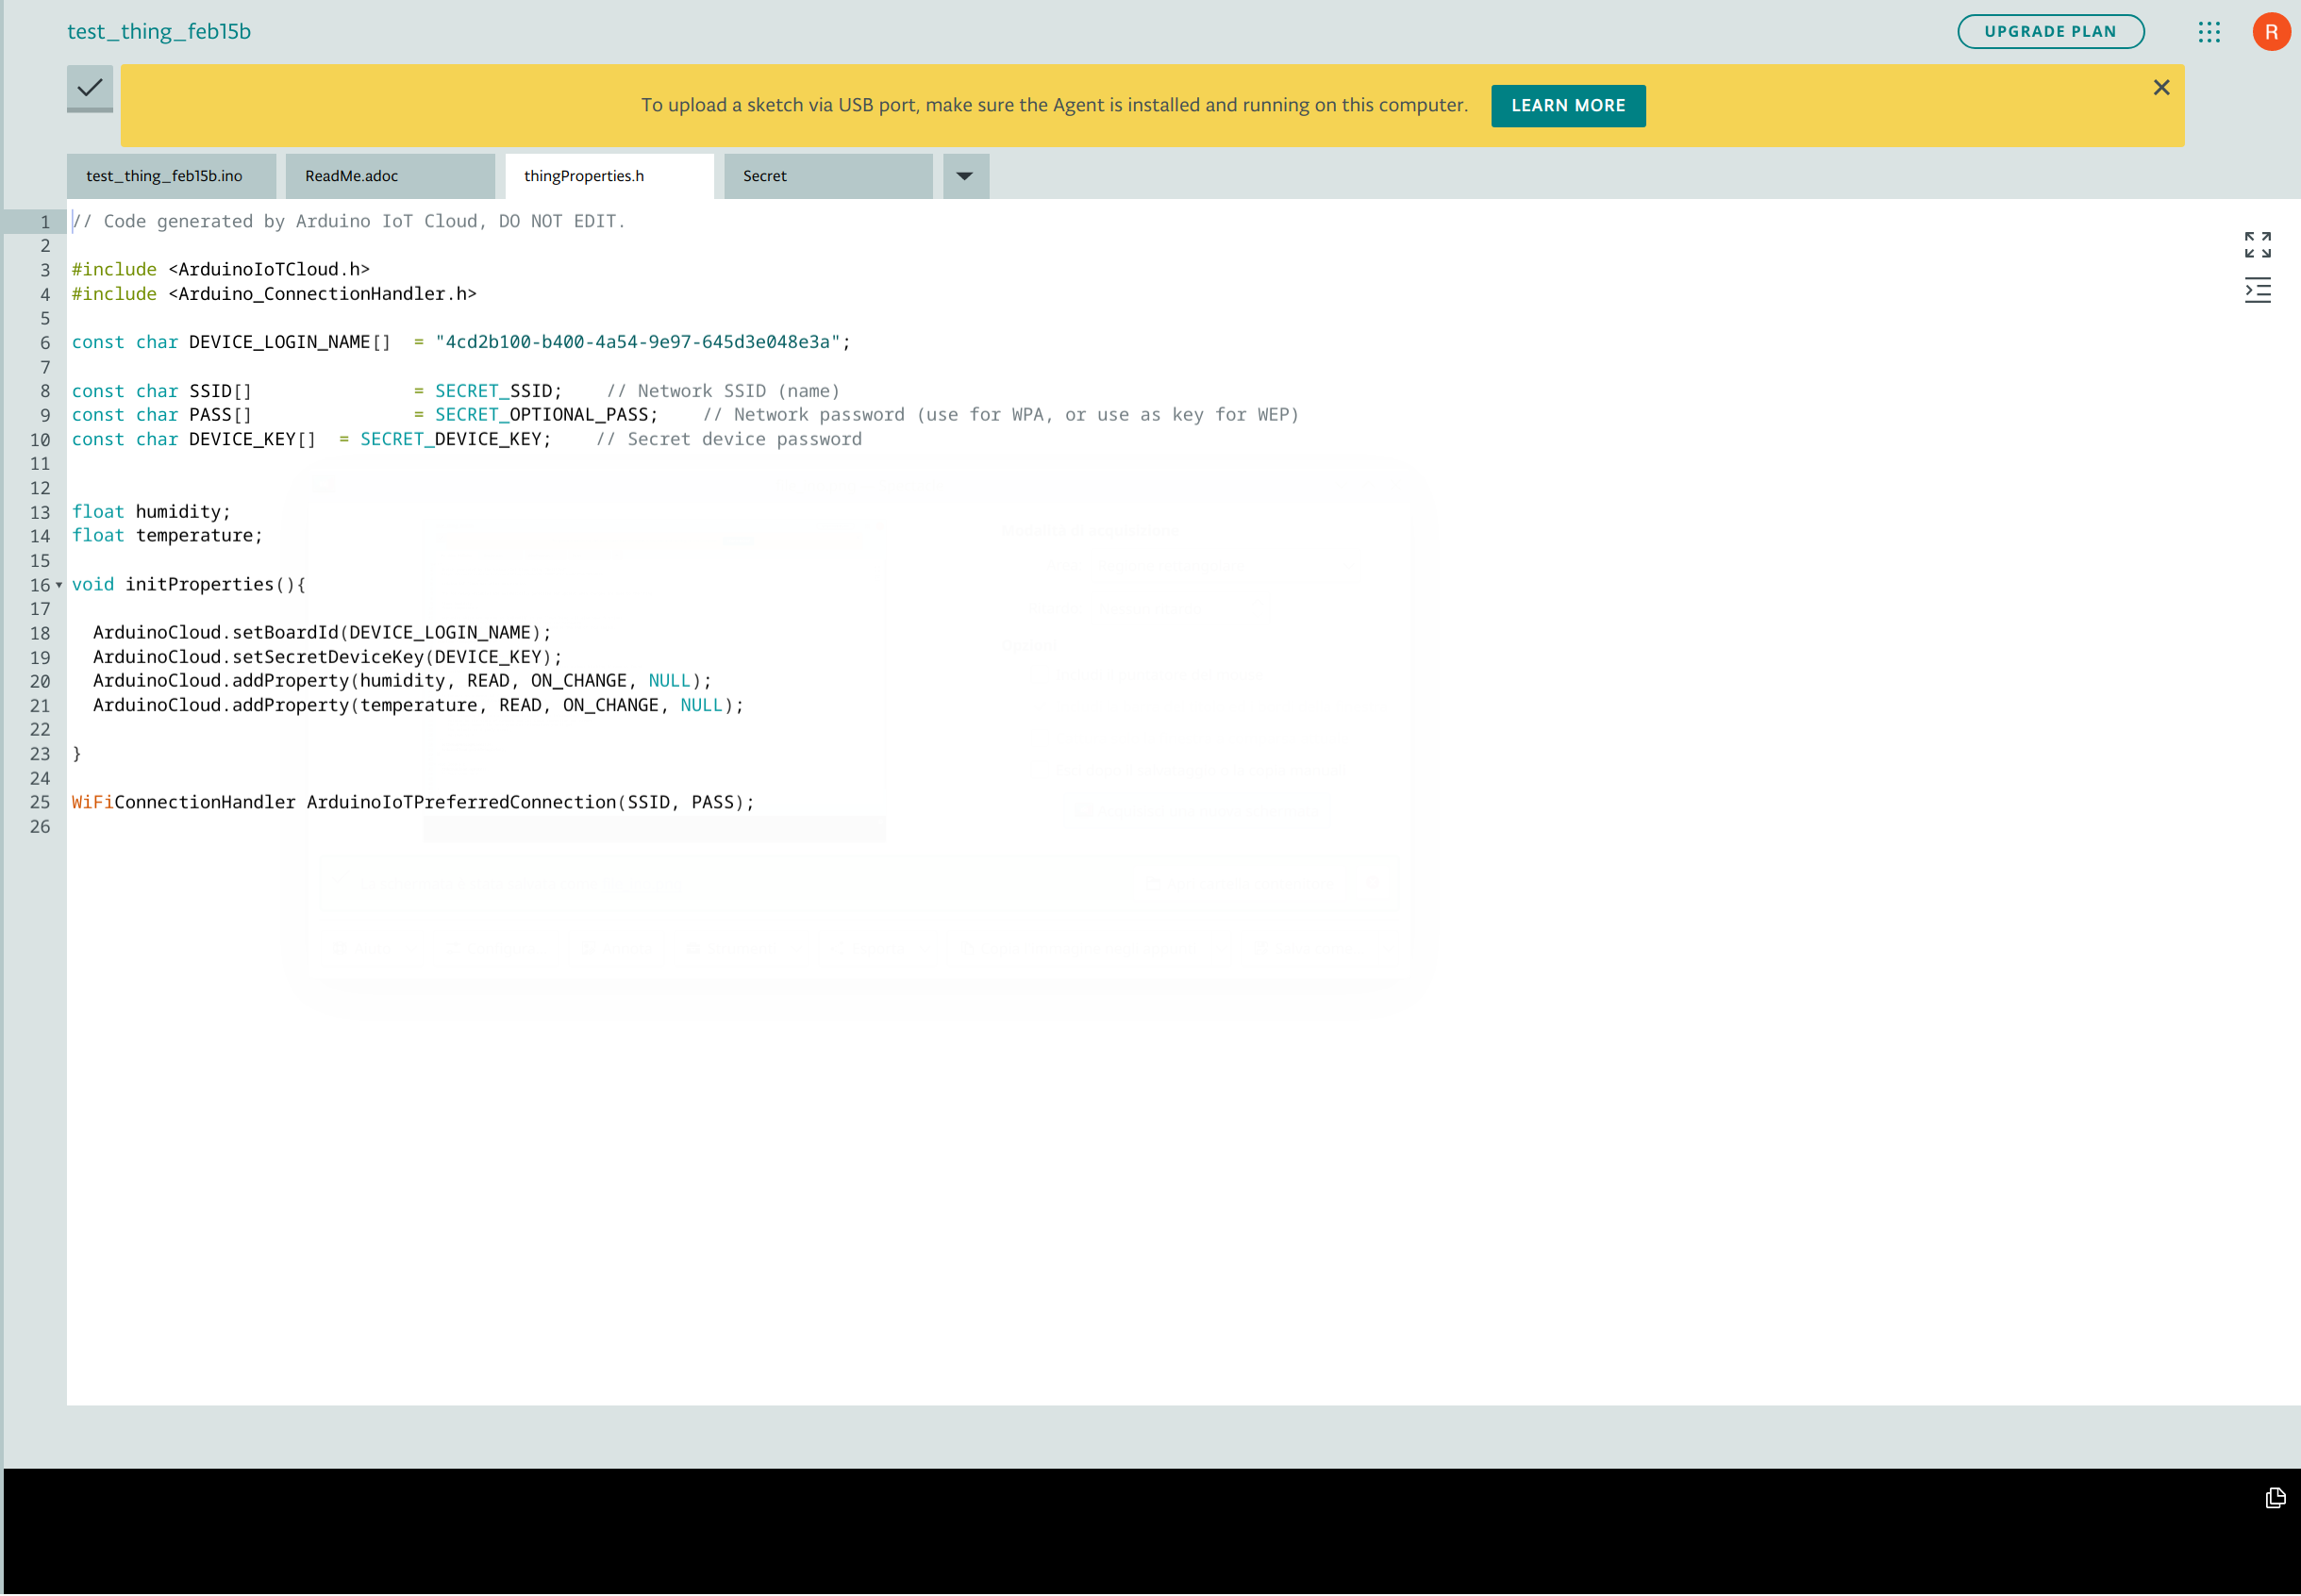Click the Learn More button
The image size is (2301, 1596).
point(1567,105)
